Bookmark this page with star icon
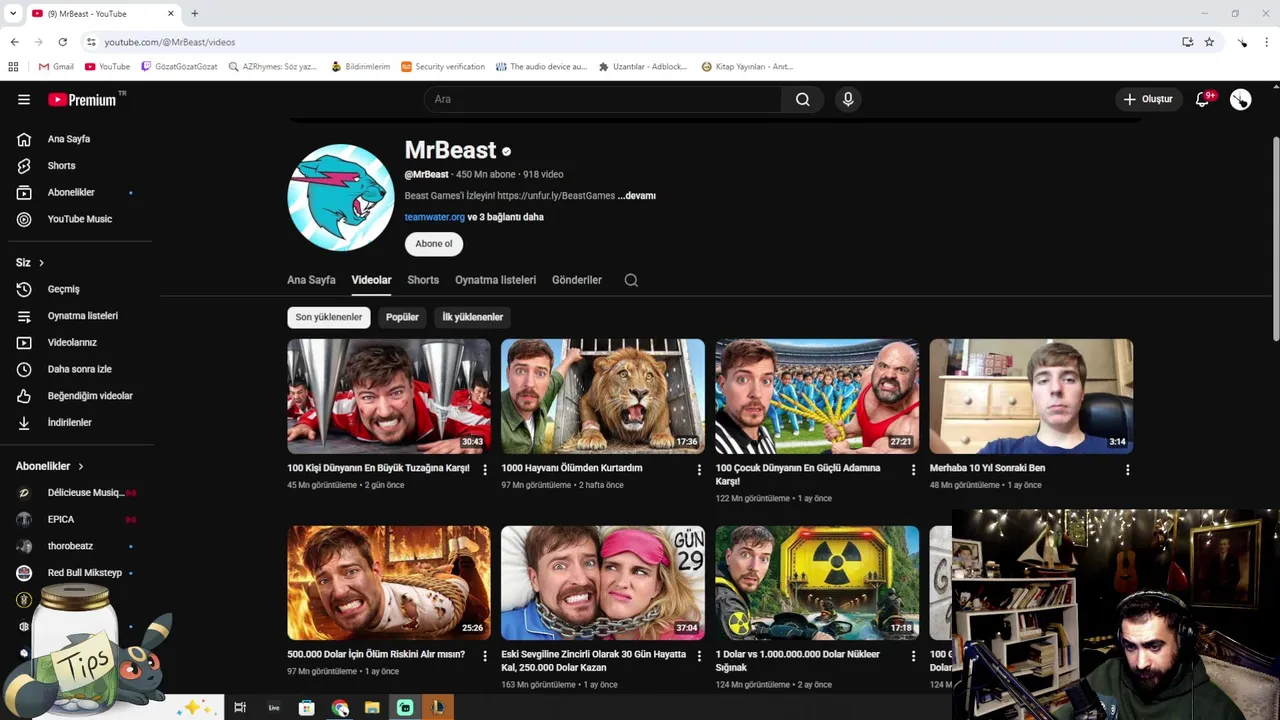Screen dimensions: 1280x720 click(x=1209, y=42)
